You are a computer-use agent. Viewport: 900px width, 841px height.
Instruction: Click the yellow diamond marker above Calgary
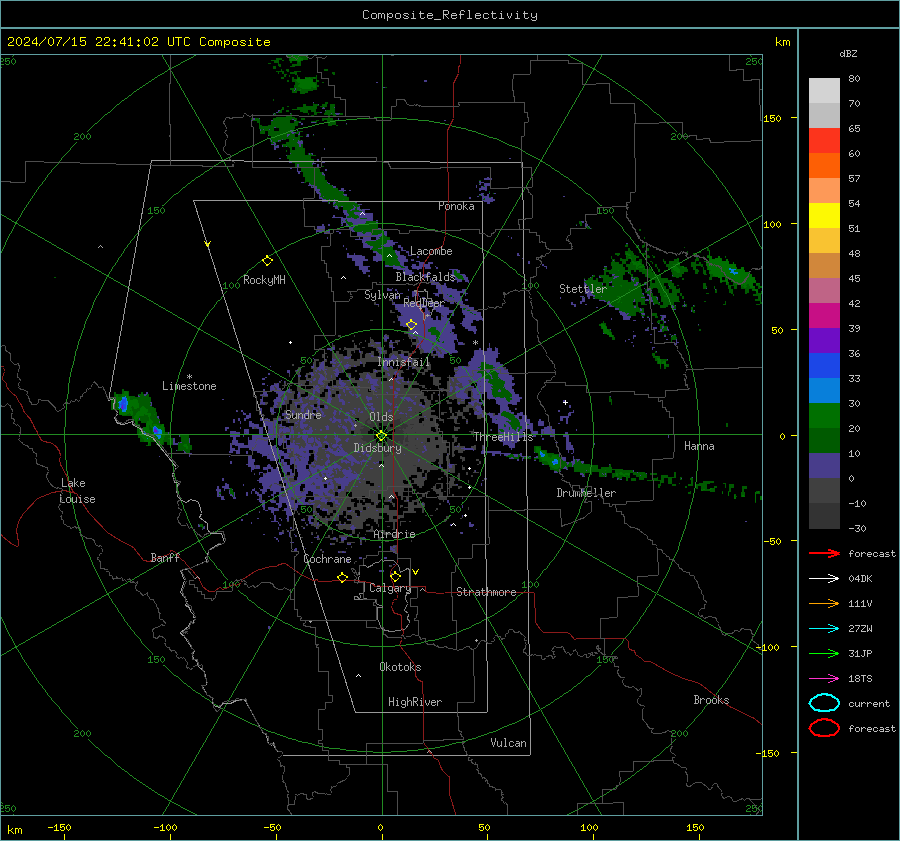click(x=395, y=576)
